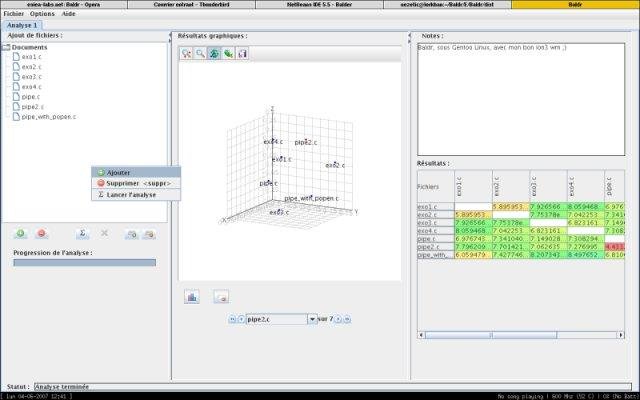Click the red remove file icon button
Screen dimensions: 640x400
point(41,233)
